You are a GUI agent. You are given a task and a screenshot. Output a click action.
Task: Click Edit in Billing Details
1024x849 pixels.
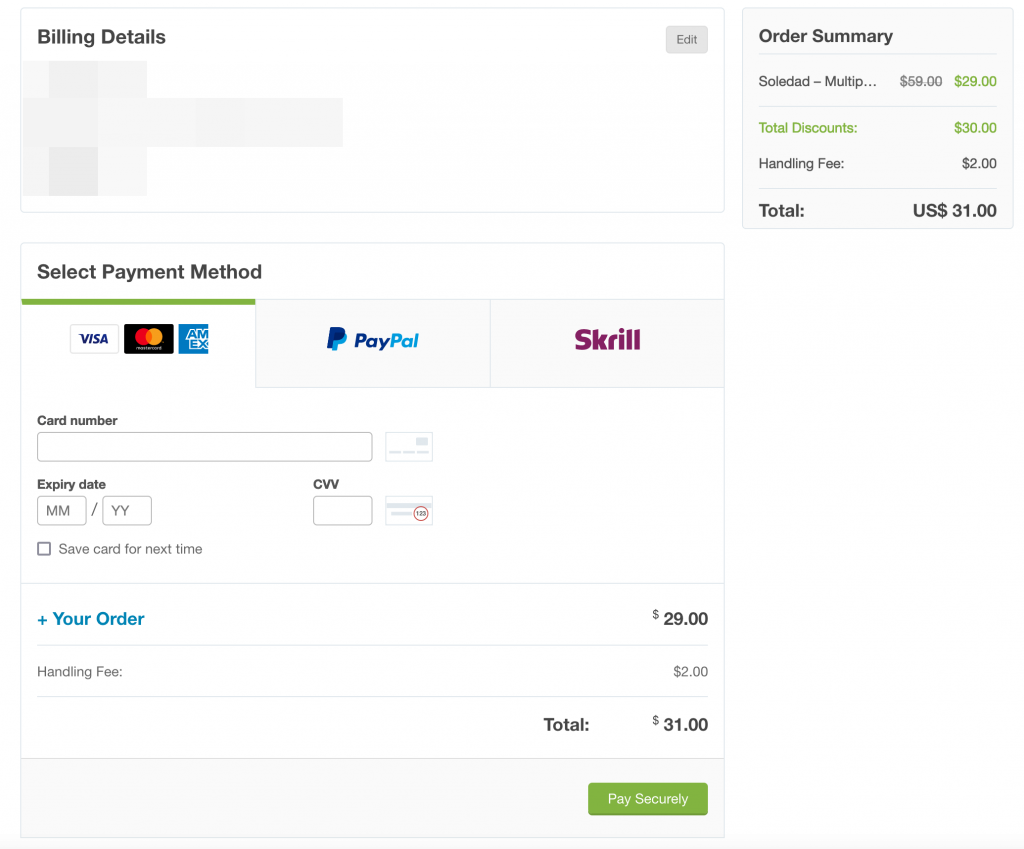coord(686,40)
